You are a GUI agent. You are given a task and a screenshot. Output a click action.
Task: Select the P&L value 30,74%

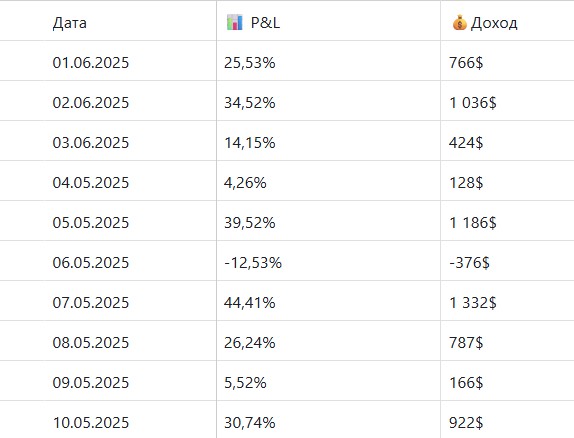point(250,423)
